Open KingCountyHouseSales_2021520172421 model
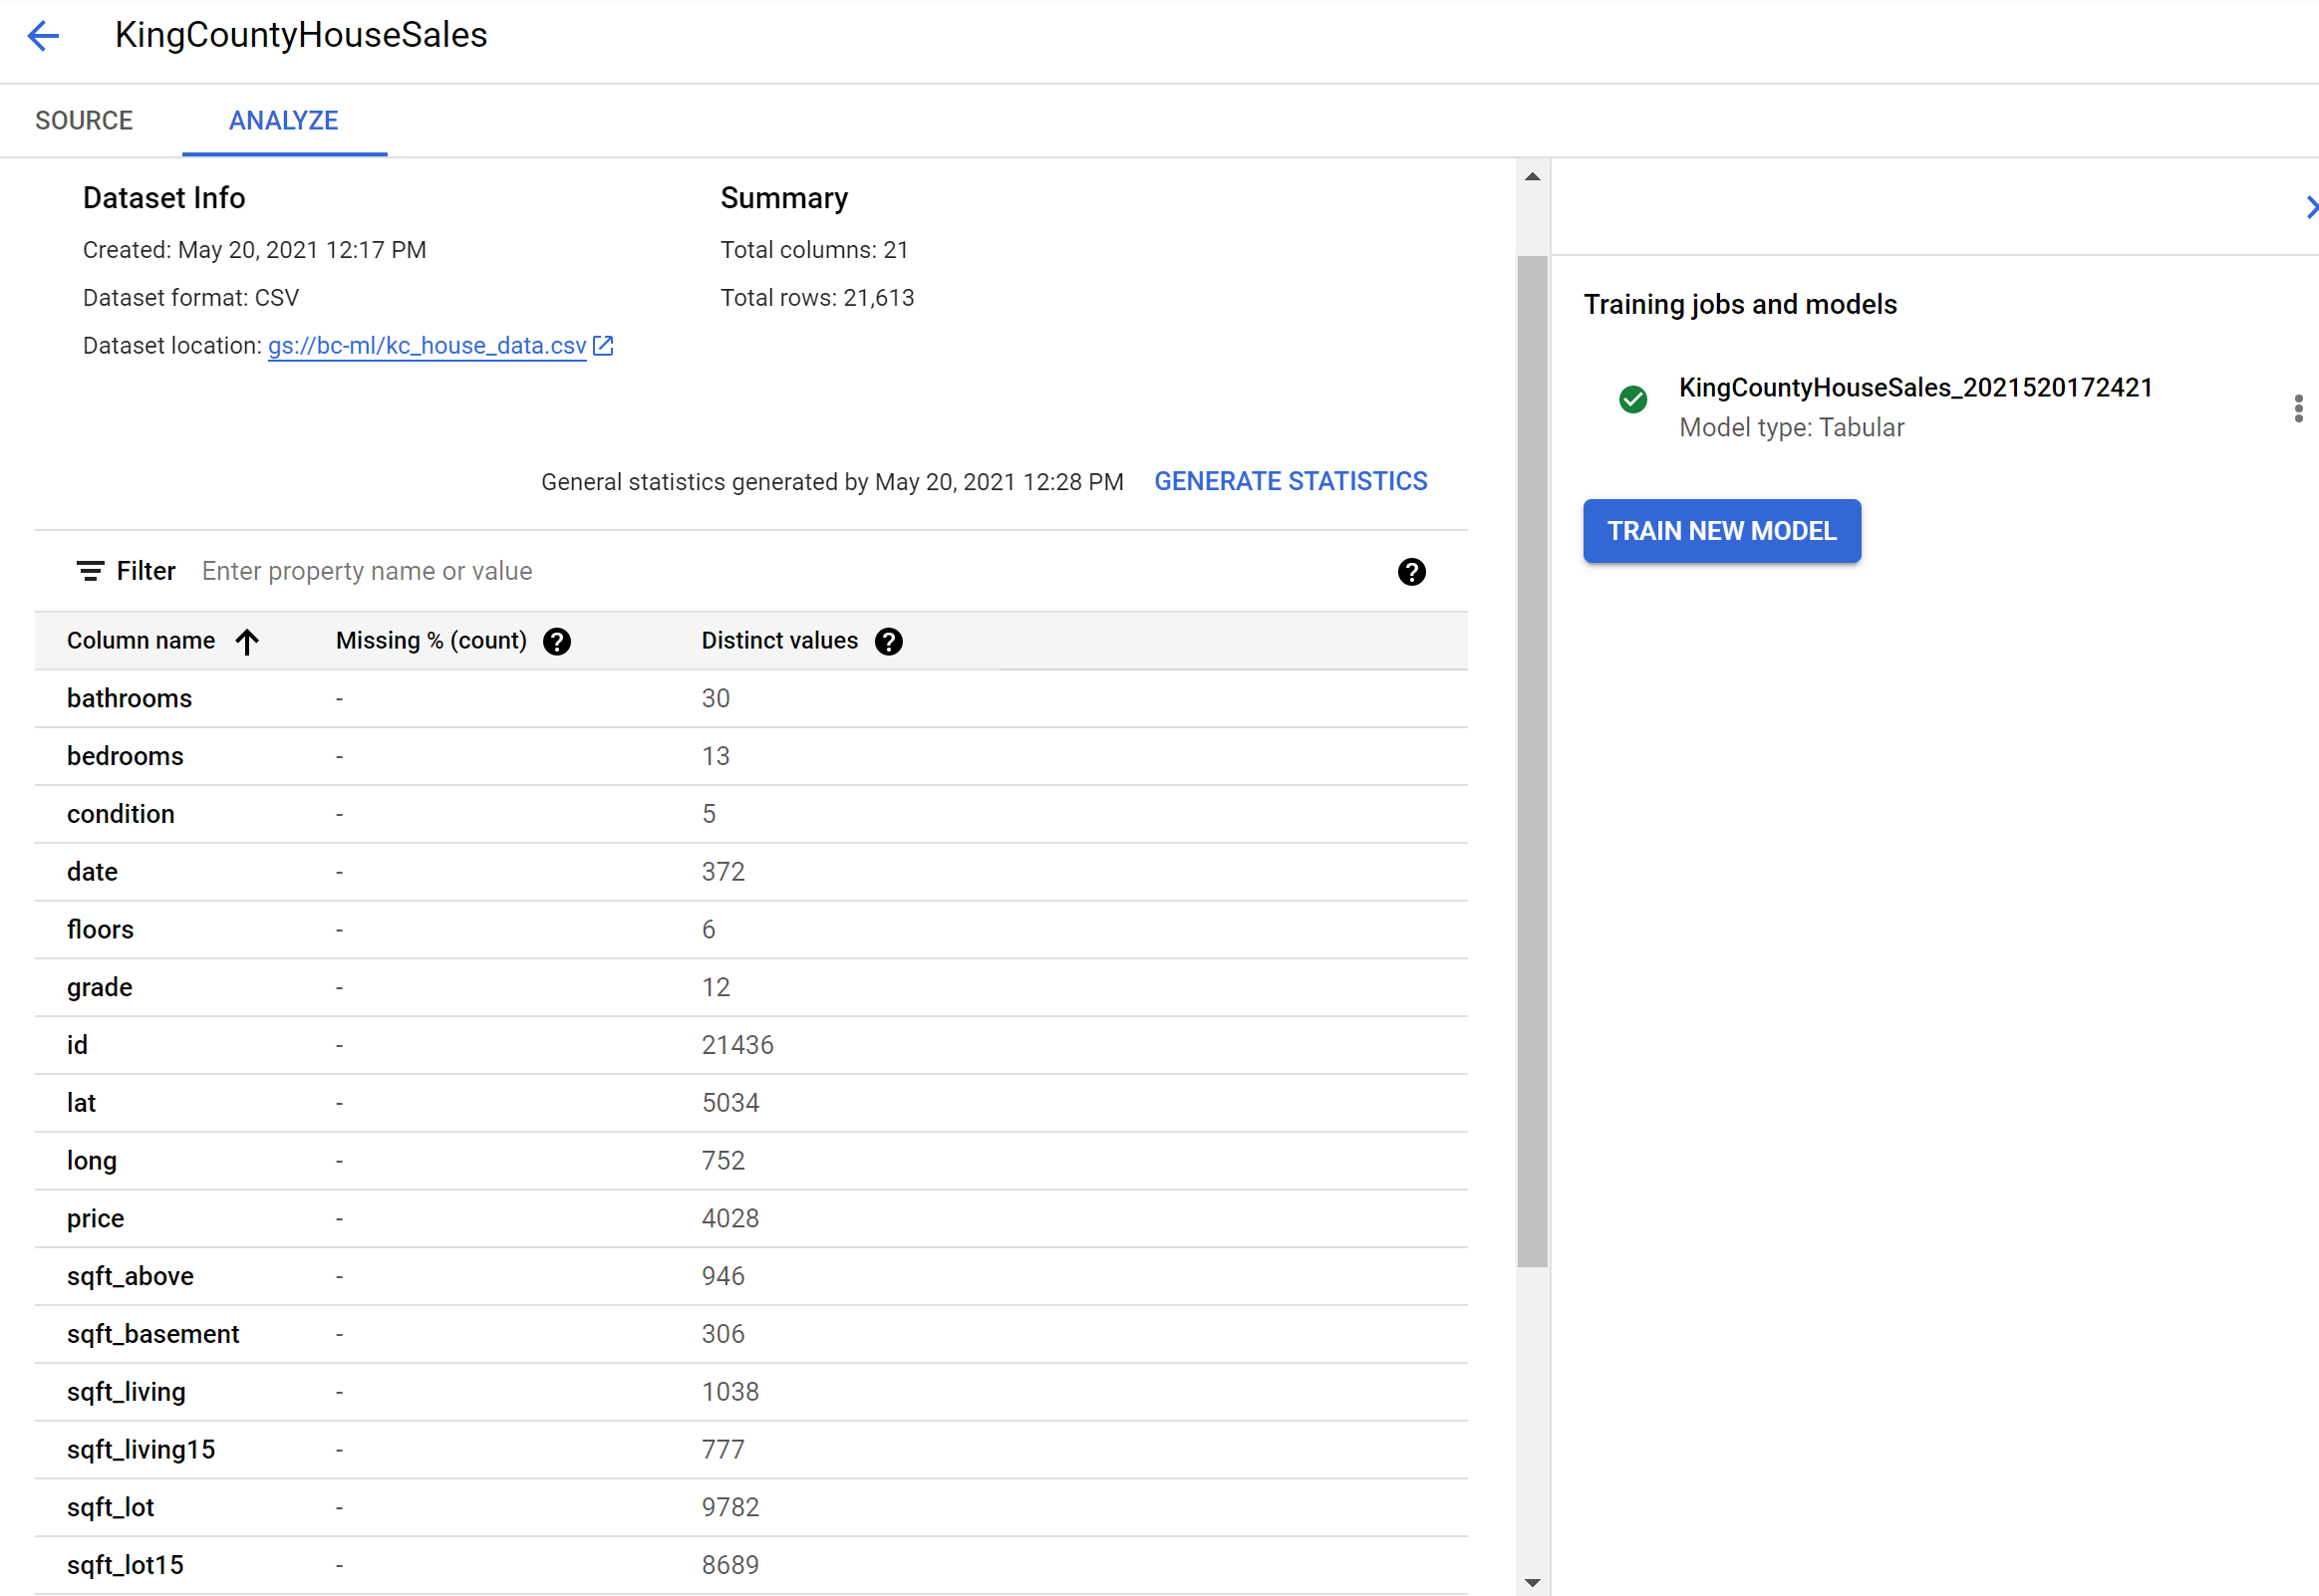 [1915, 387]
